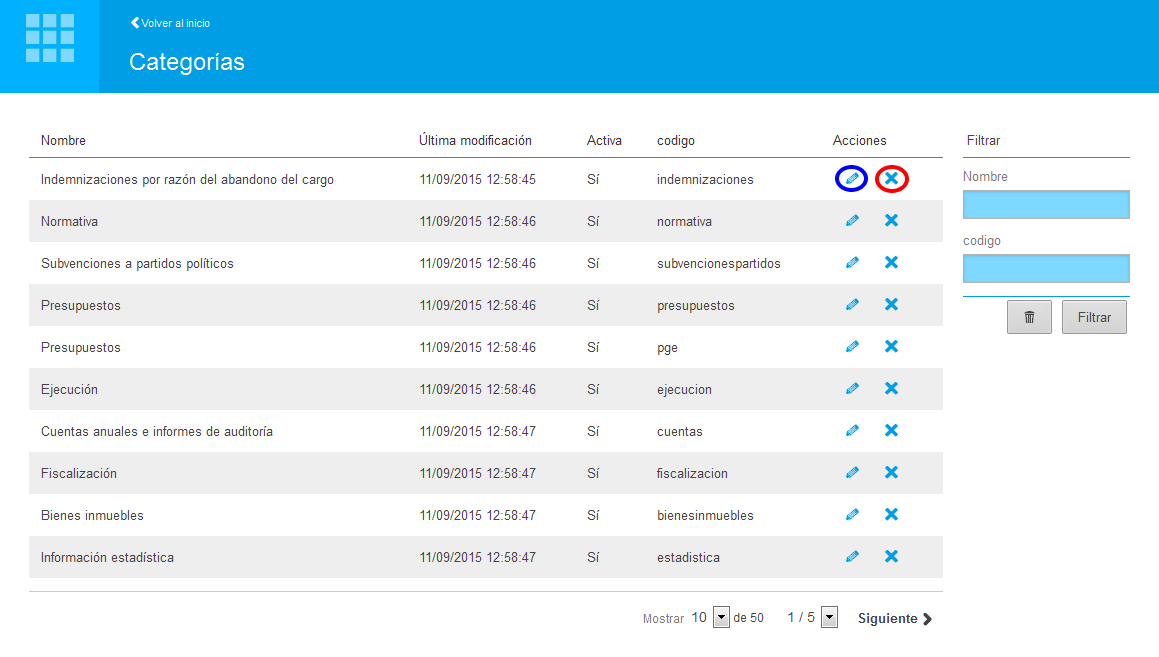Image resolution: width=1159 pixels, height=657 pixels.
Task: Edit the Cuentas anuales e informes row
Action: 852,431
